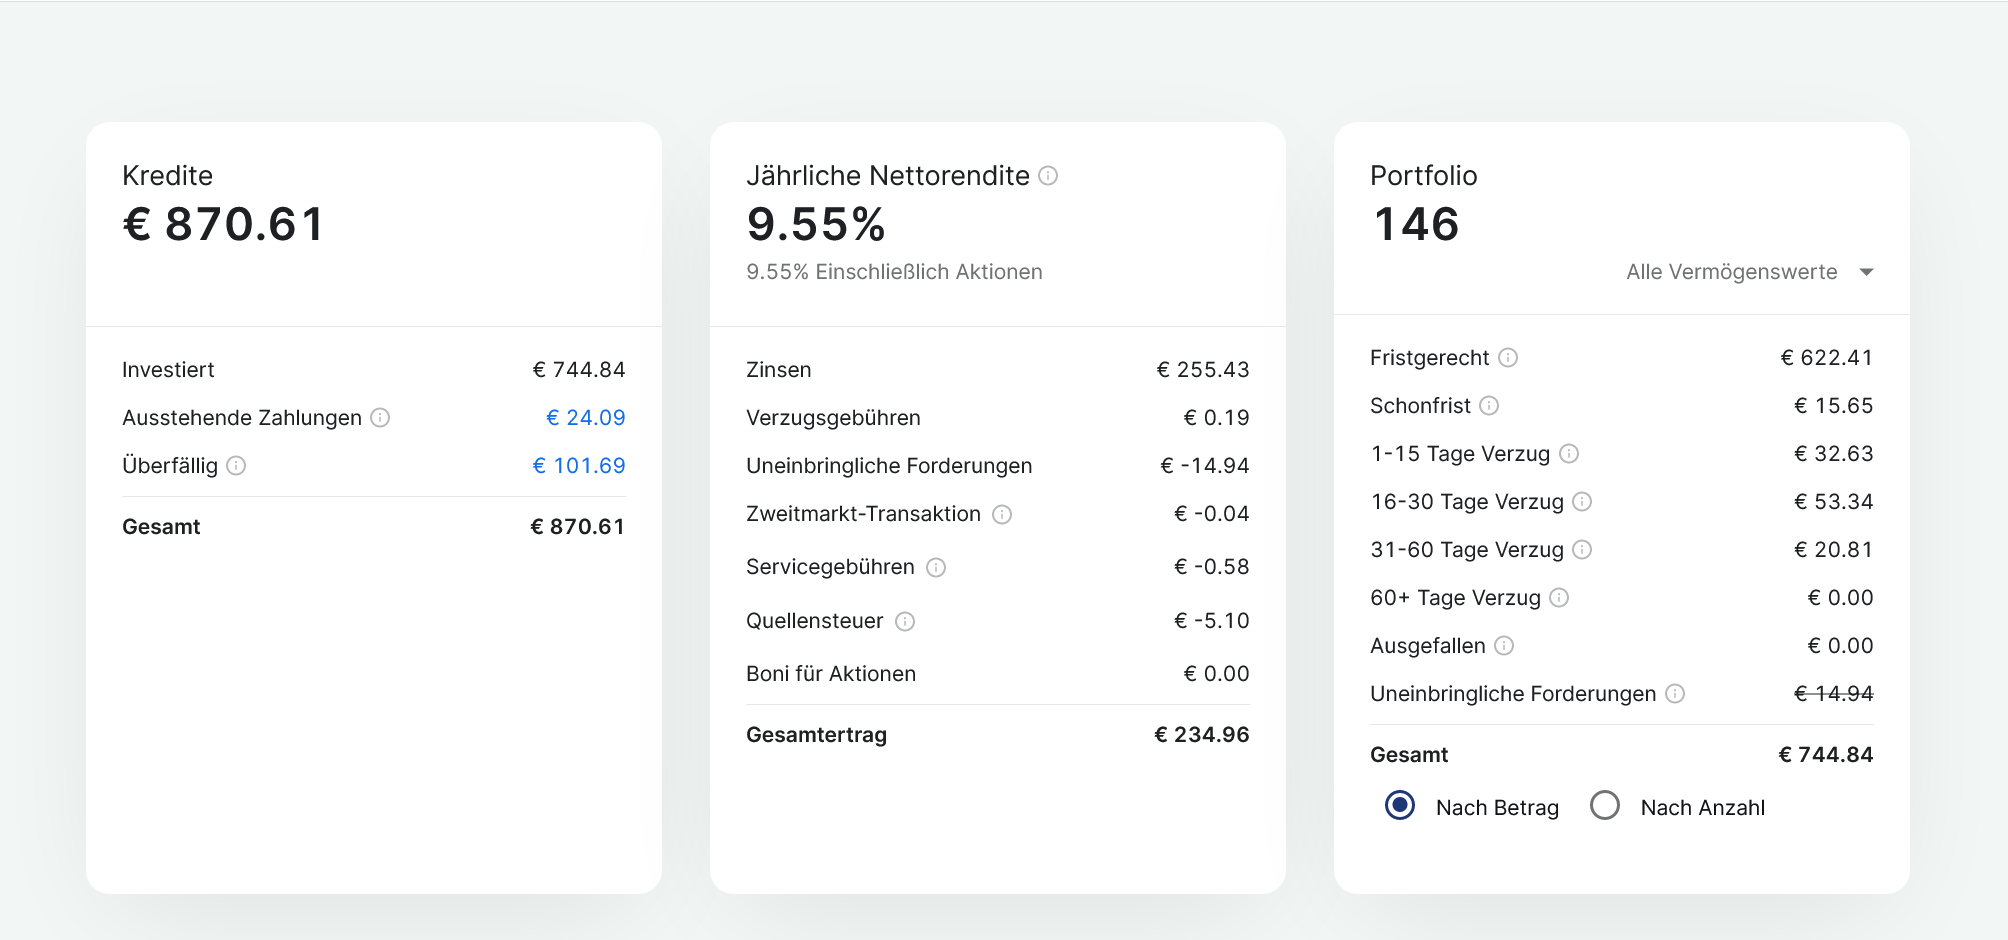Click Gesamtertrag value € 234.96
This screenshot has height=940, width=2008.
(1202, 735)
